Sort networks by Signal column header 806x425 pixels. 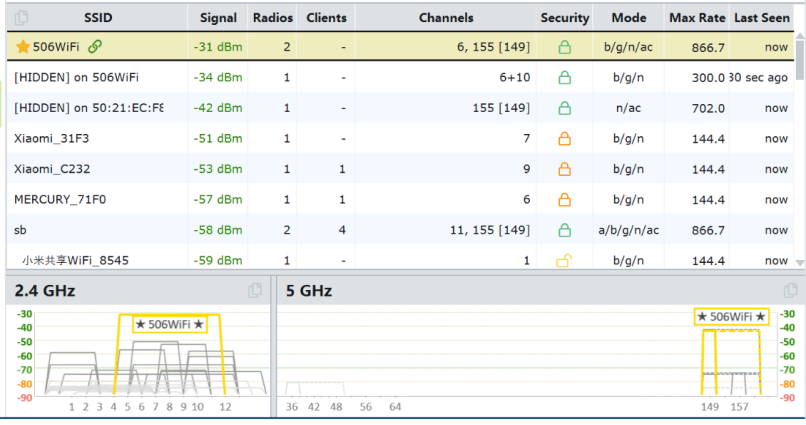click(218, 18)
